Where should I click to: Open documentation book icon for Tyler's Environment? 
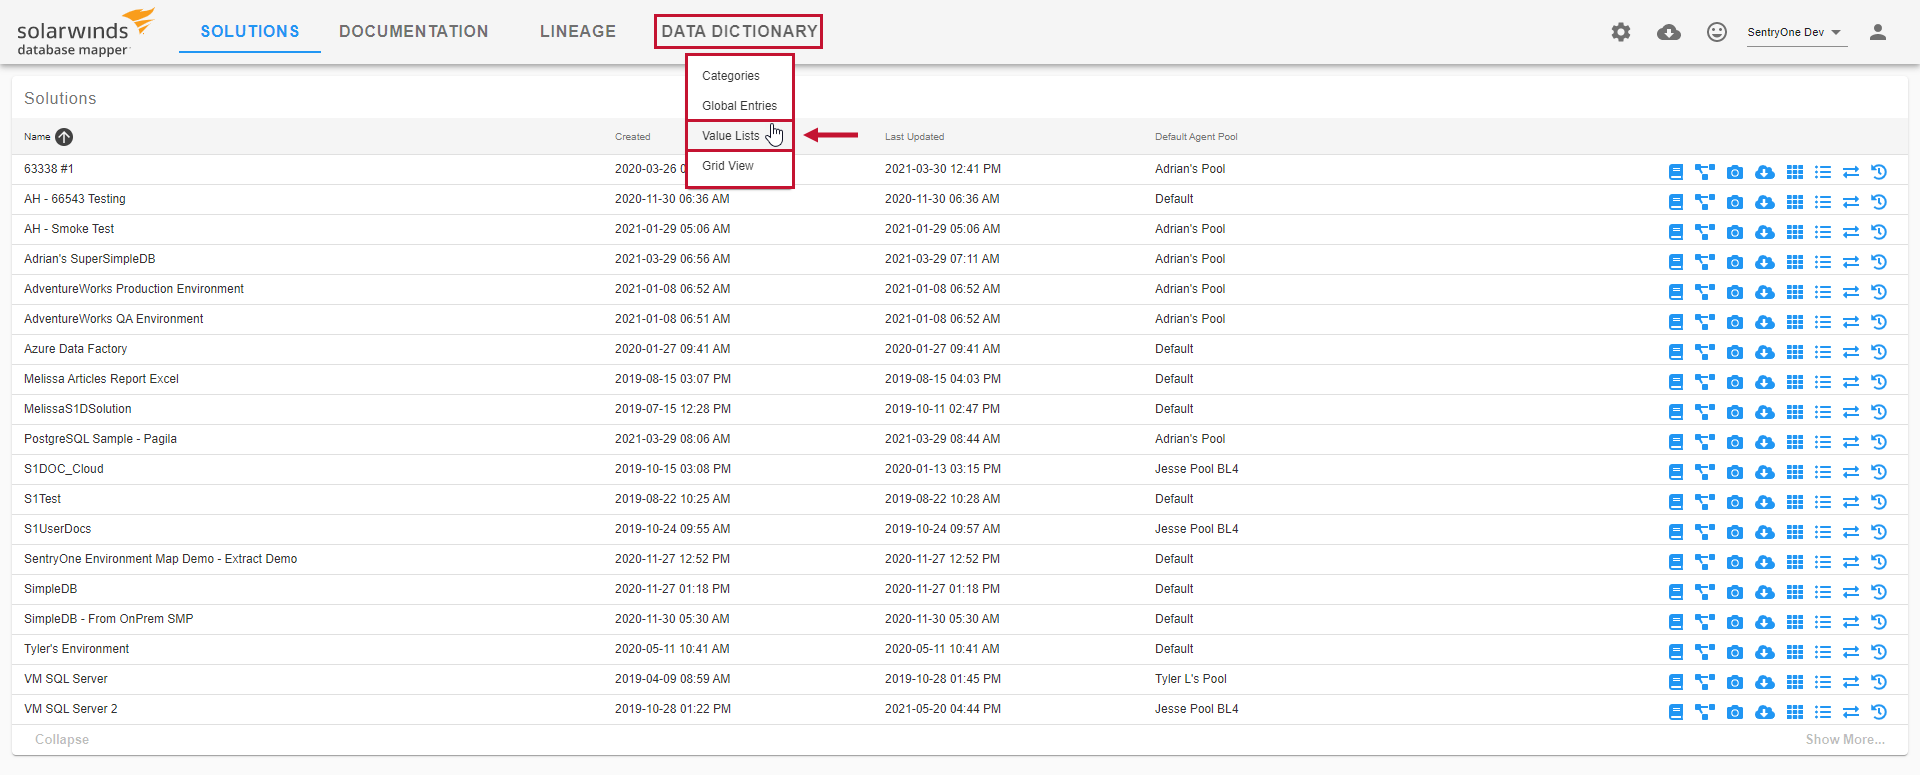coord(1676,652)
